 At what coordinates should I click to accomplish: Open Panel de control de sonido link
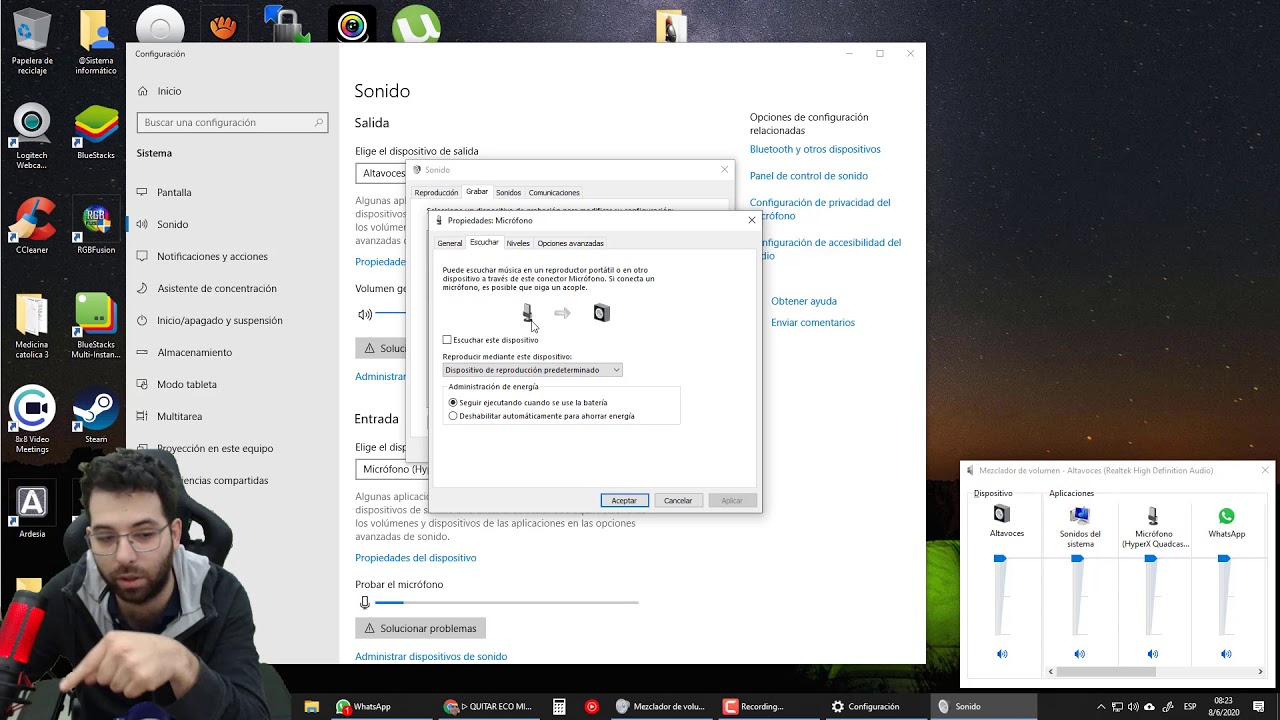point(809,176)
